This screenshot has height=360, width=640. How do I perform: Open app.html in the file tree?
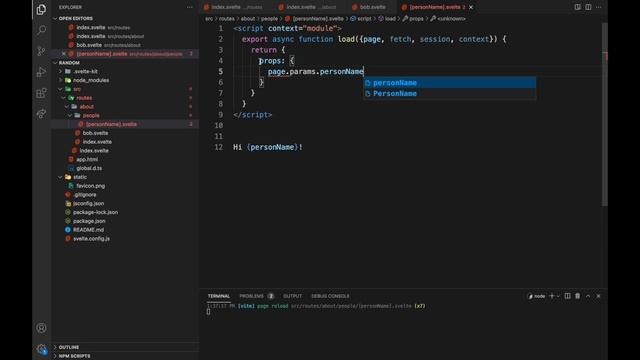point(87,160)
